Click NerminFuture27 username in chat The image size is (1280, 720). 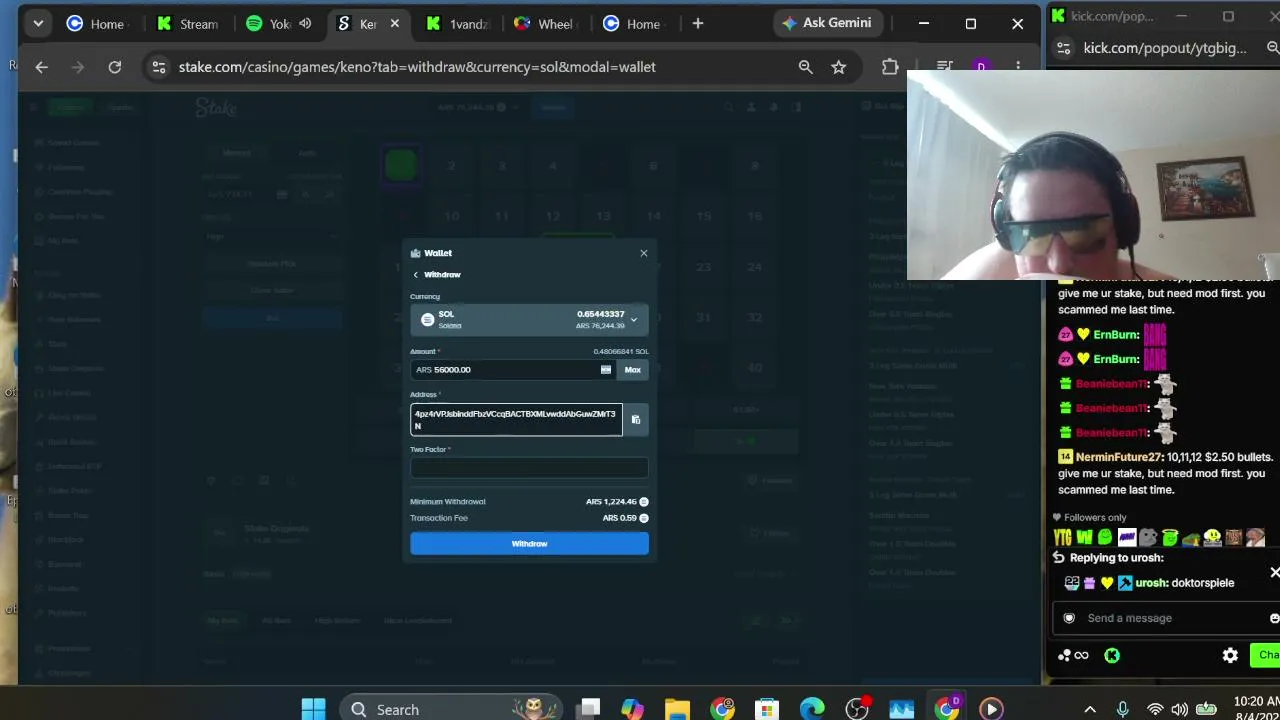[1119, 457]
